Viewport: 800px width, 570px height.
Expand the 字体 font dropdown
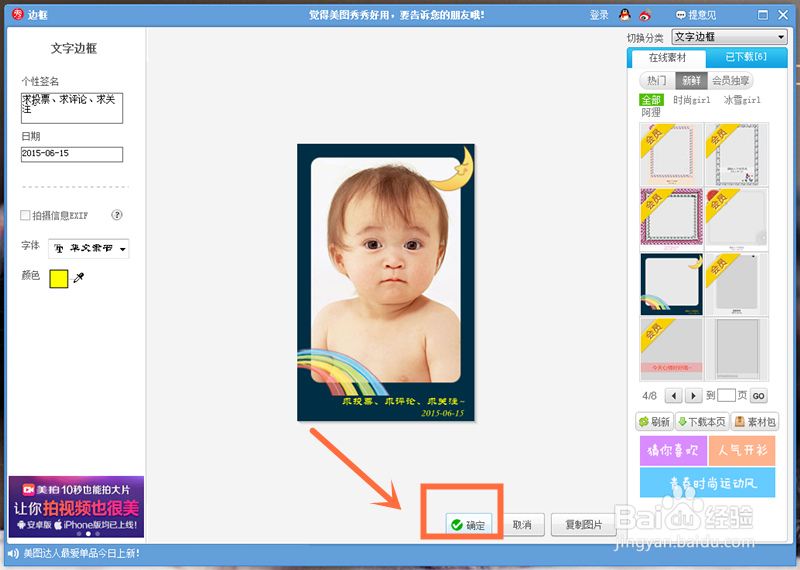pyautogui.click(x=89, y=249)
